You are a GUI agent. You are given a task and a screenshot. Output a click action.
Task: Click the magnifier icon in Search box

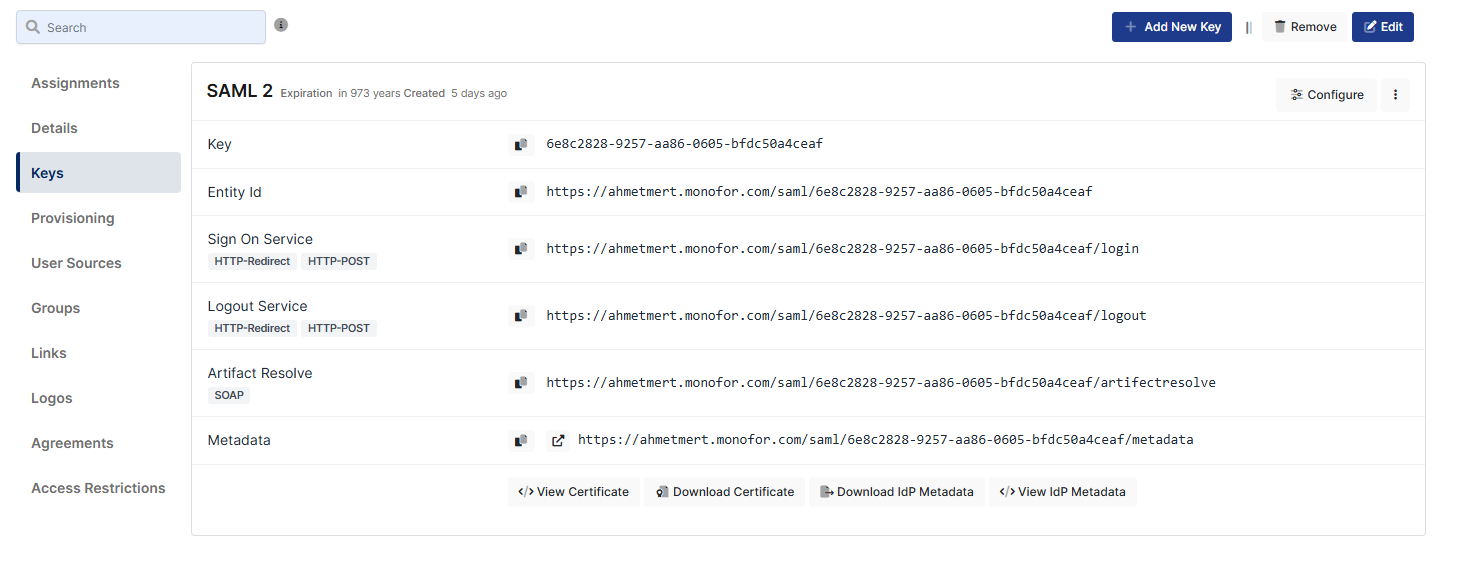point(33,27)
